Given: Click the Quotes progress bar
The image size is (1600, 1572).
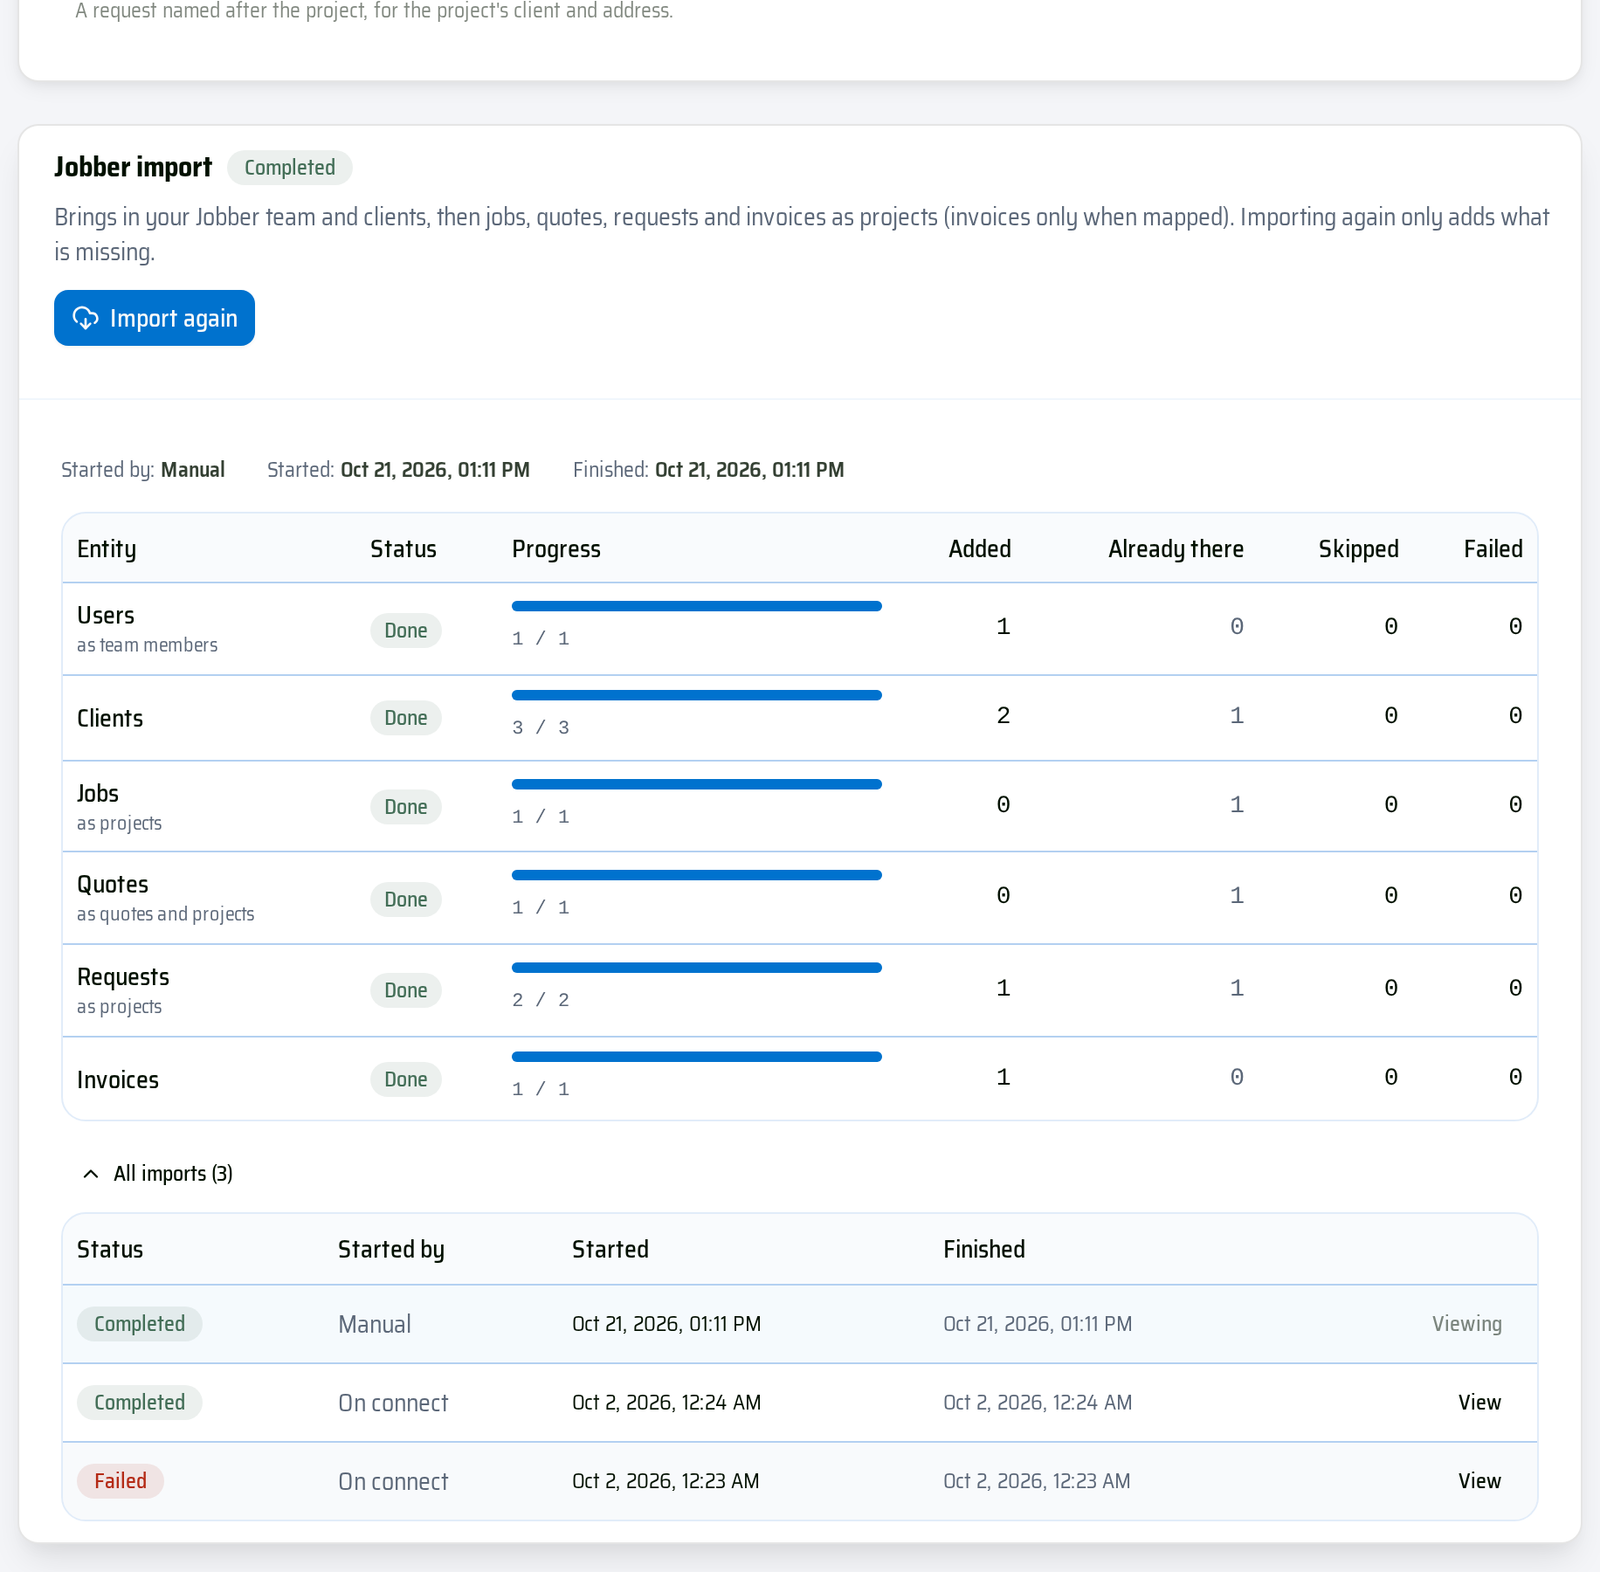Looking at the screenshot, I should point(697,875).
